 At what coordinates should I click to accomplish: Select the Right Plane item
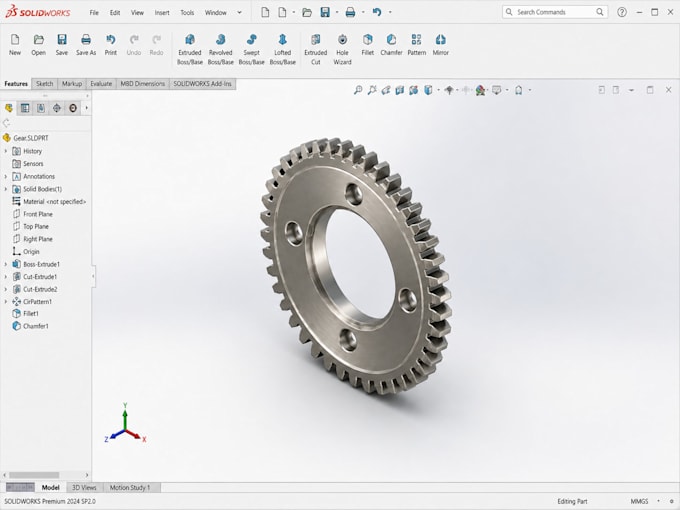tap(33, 239)
